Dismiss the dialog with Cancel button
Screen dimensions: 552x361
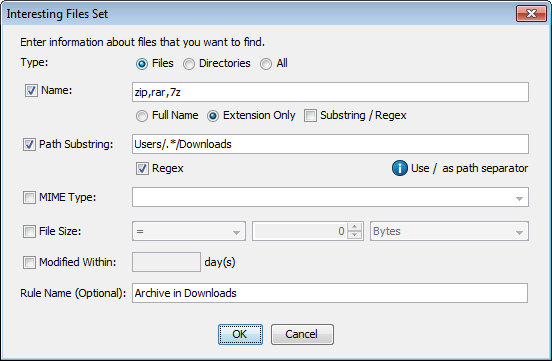pyautogui.click(x=302, y=334)
